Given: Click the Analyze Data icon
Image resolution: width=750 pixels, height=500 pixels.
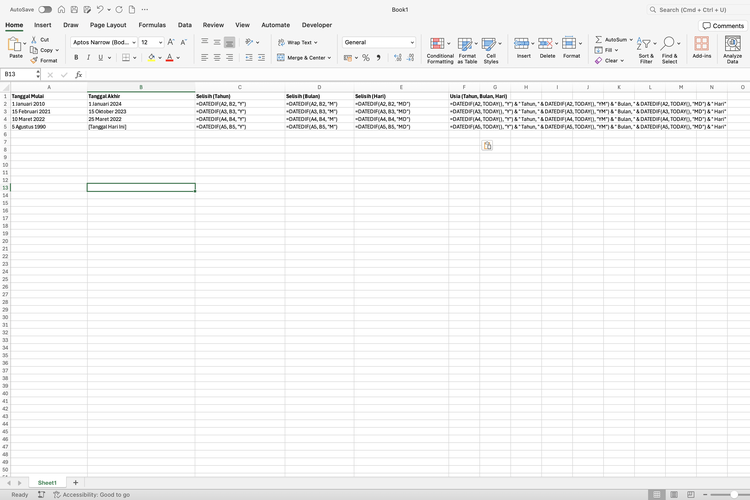Looking at the screenshot, I should point(732,44).
